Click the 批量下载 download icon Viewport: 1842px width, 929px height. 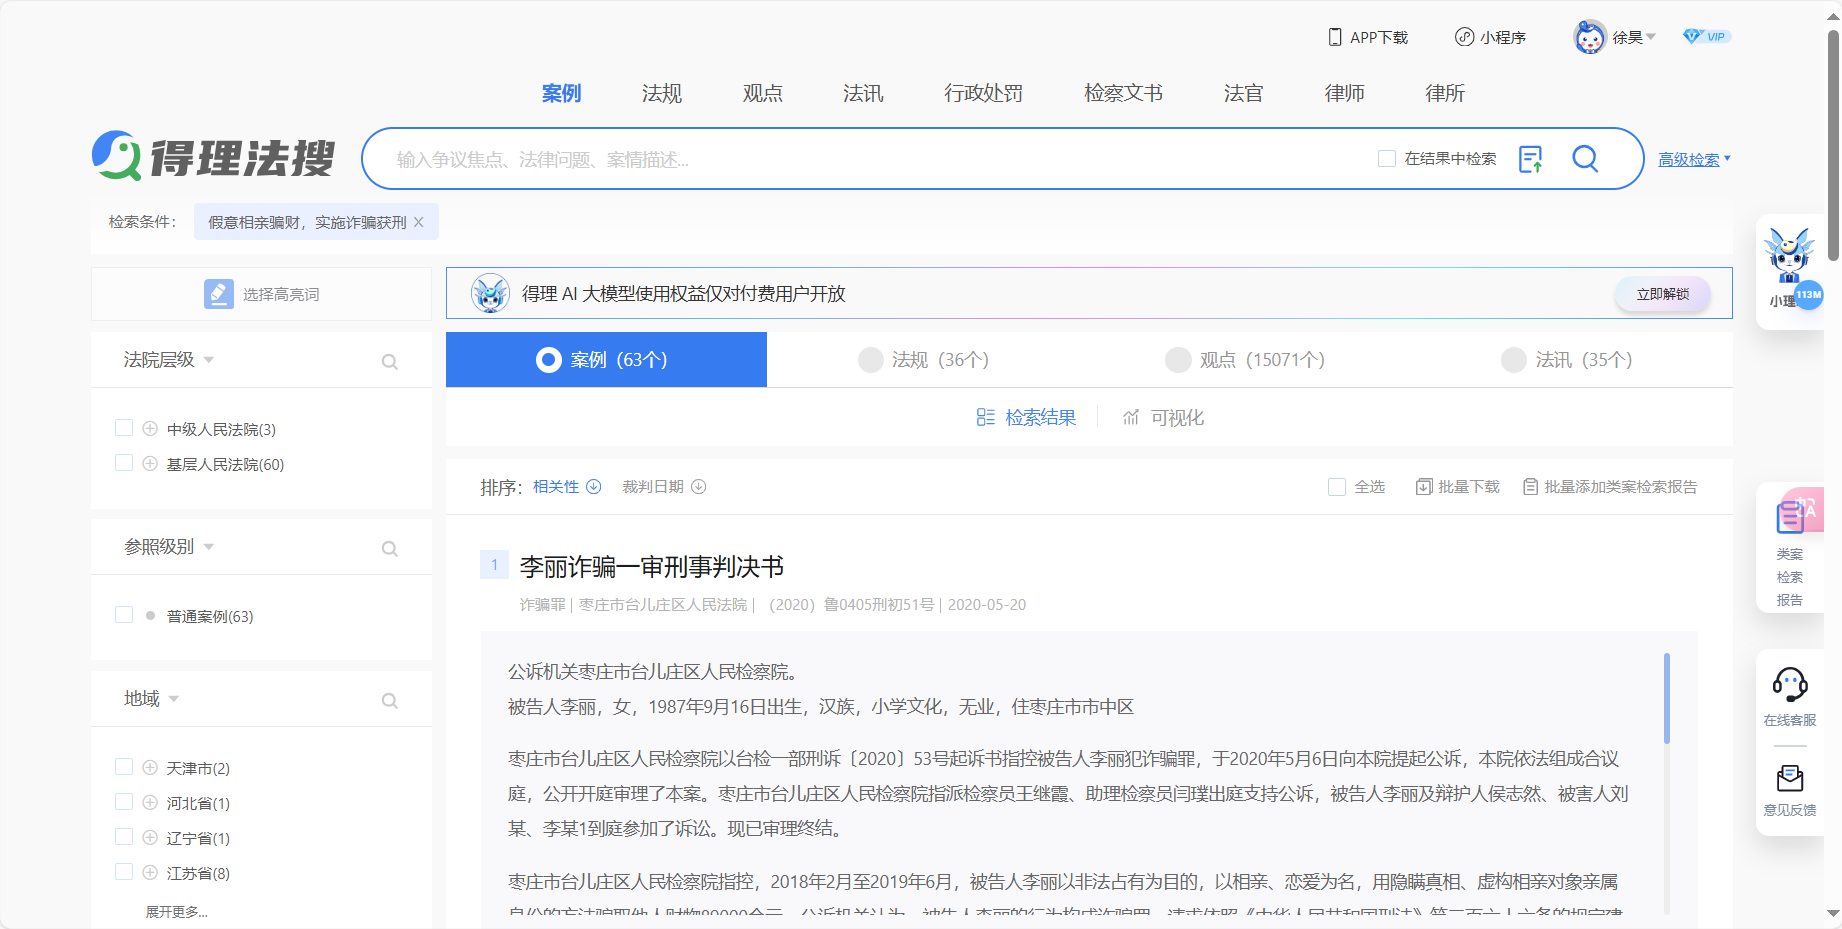point(1424,486)
